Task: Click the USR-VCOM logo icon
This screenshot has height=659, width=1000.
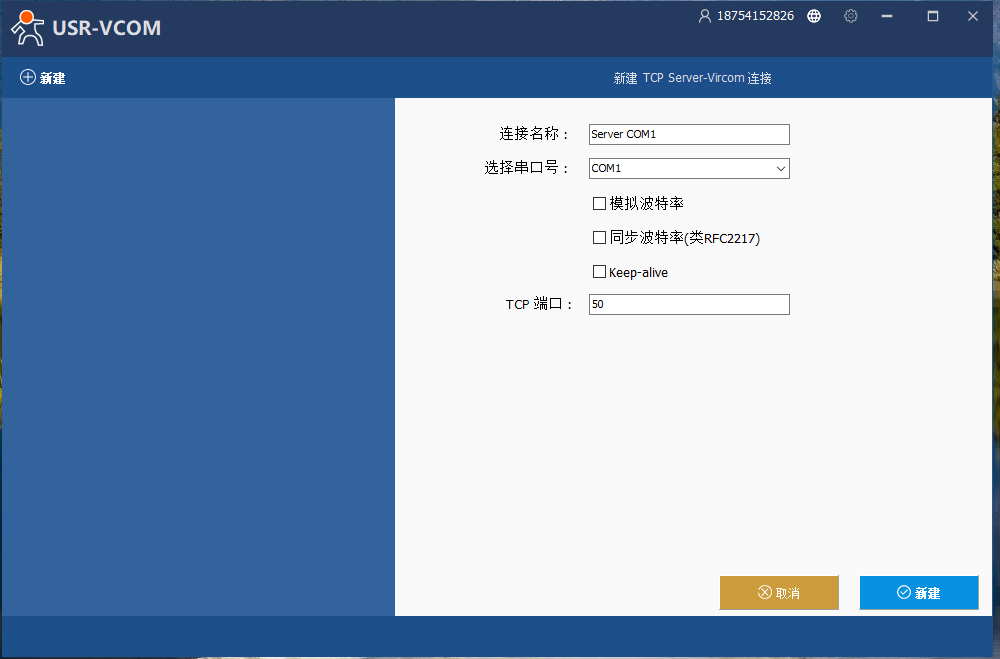Action: click(x=28, y=28)
